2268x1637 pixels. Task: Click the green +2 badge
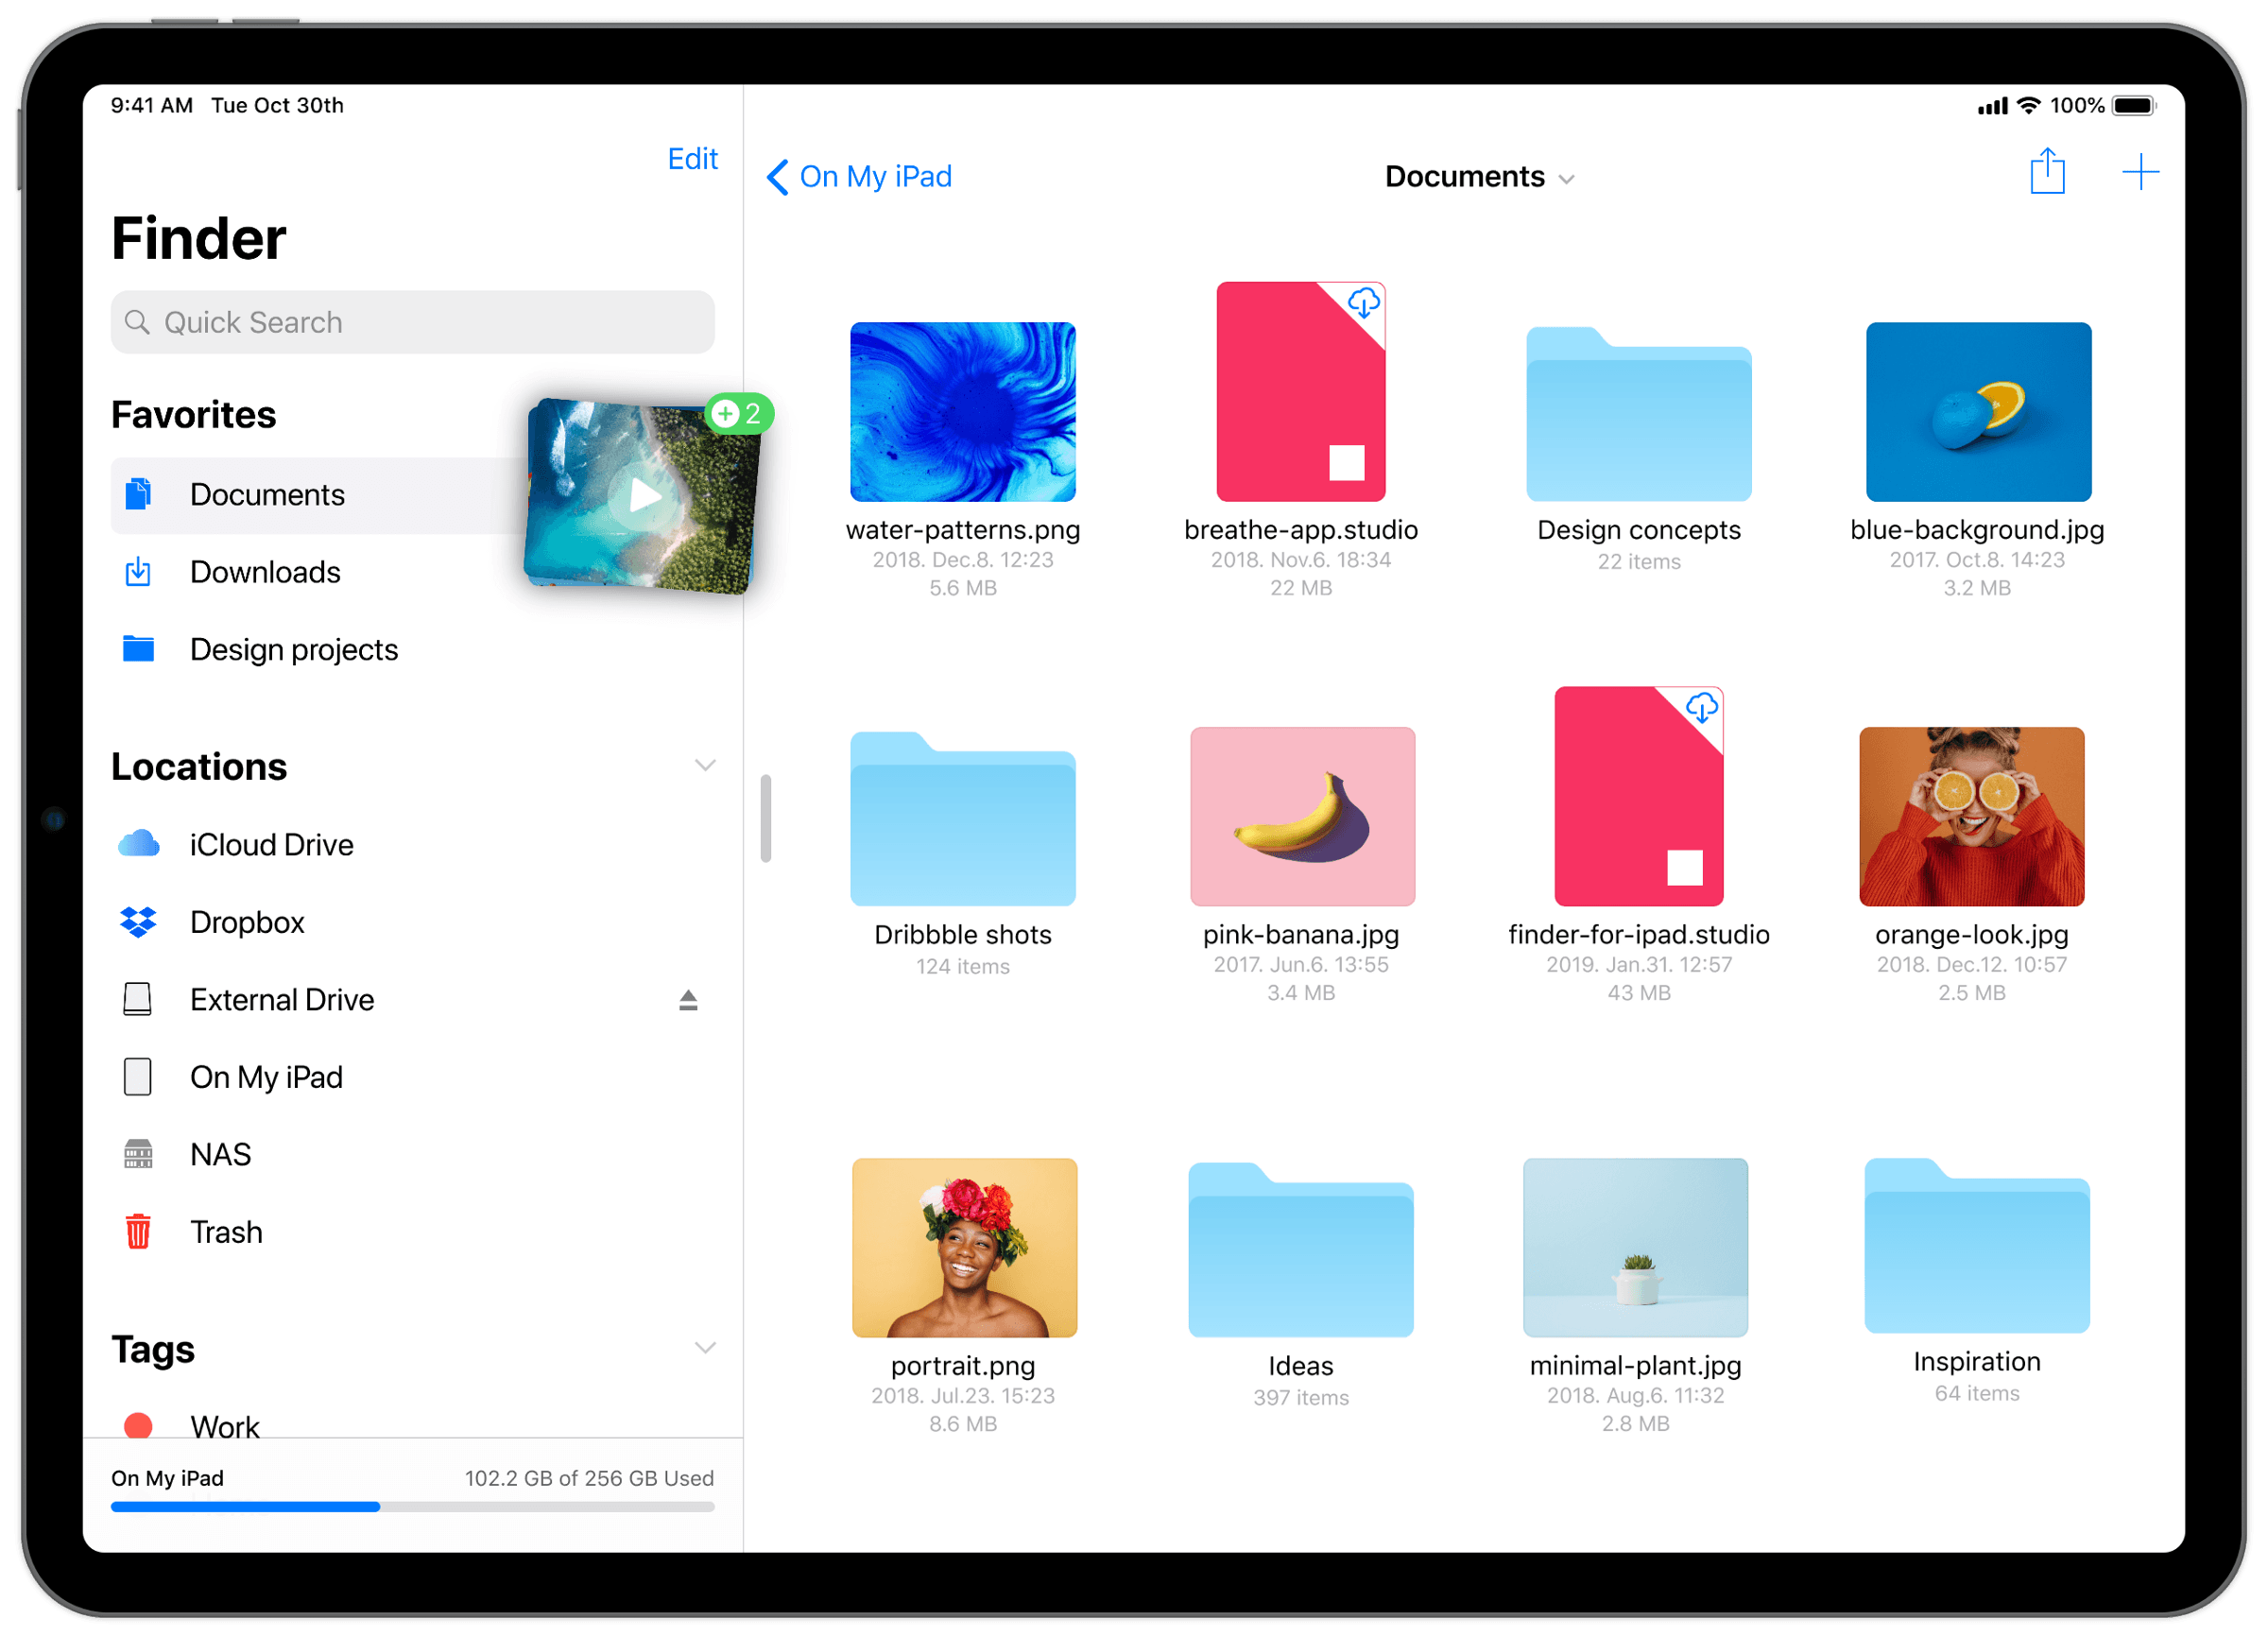pyautogui.click(x=739, y=414)
